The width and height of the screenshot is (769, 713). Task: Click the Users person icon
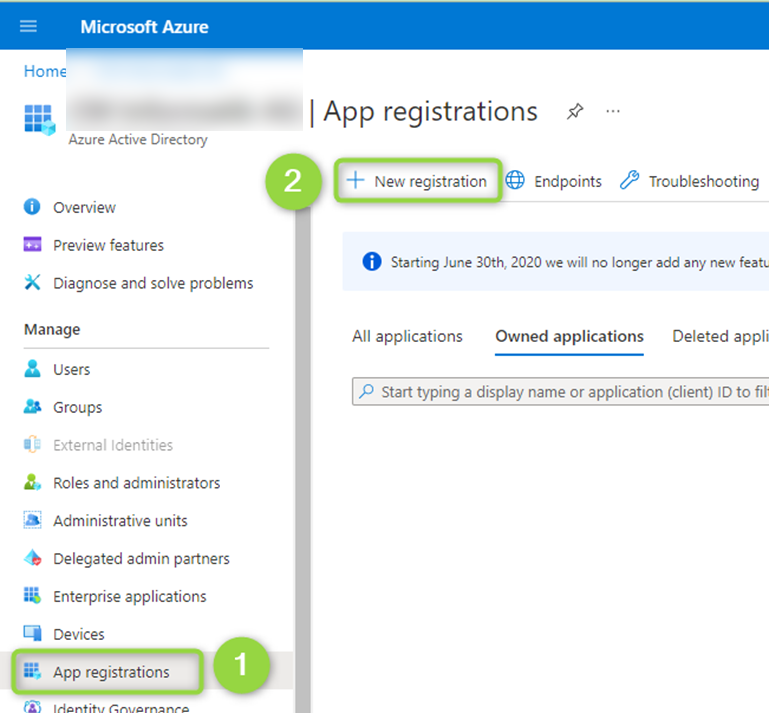(32, 368)
